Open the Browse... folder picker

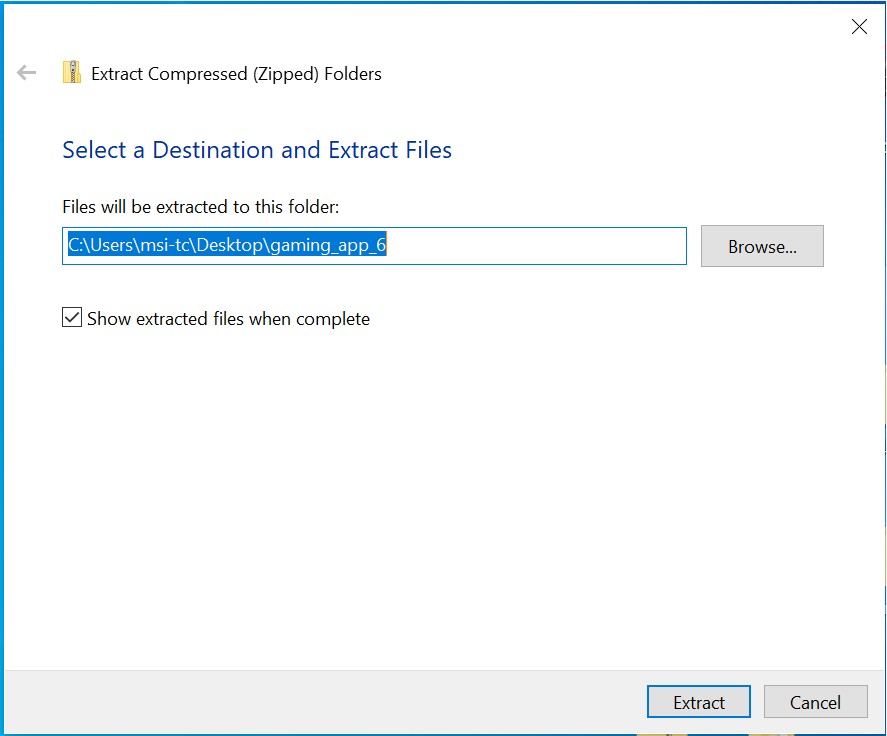(x=762, y=246)
